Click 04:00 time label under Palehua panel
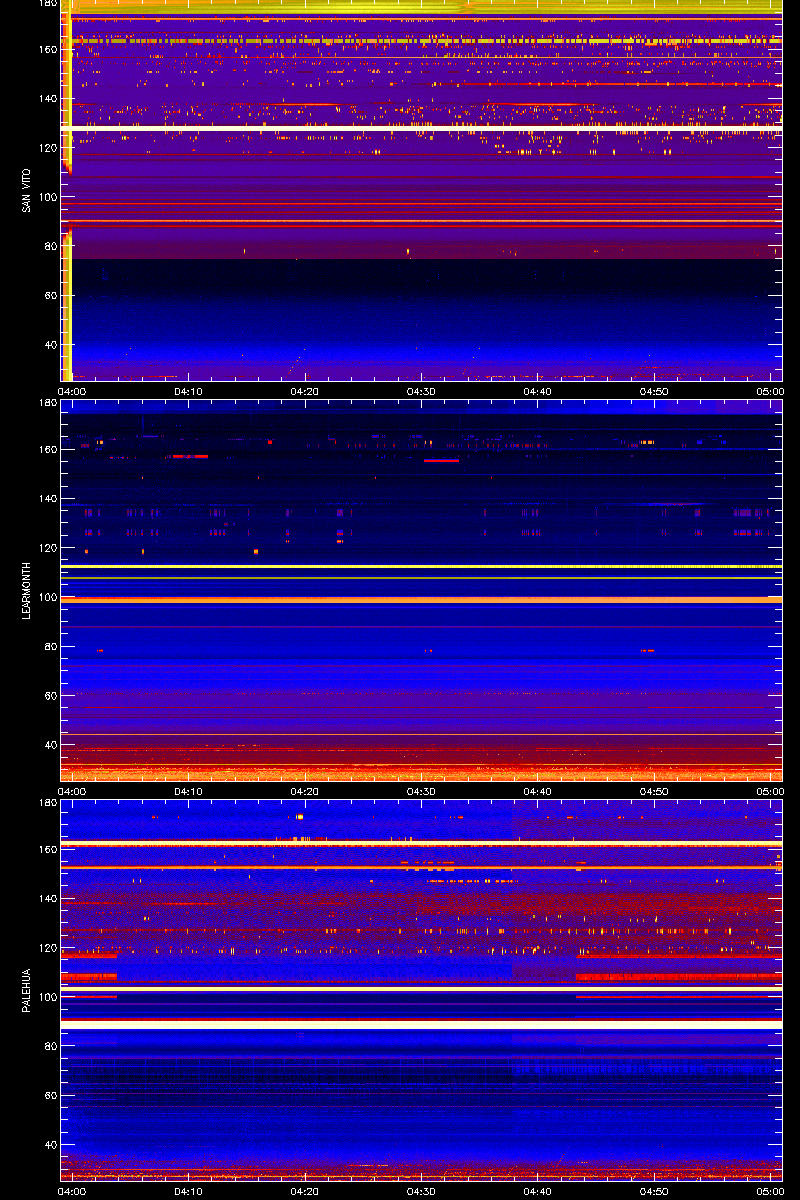 73,1191
